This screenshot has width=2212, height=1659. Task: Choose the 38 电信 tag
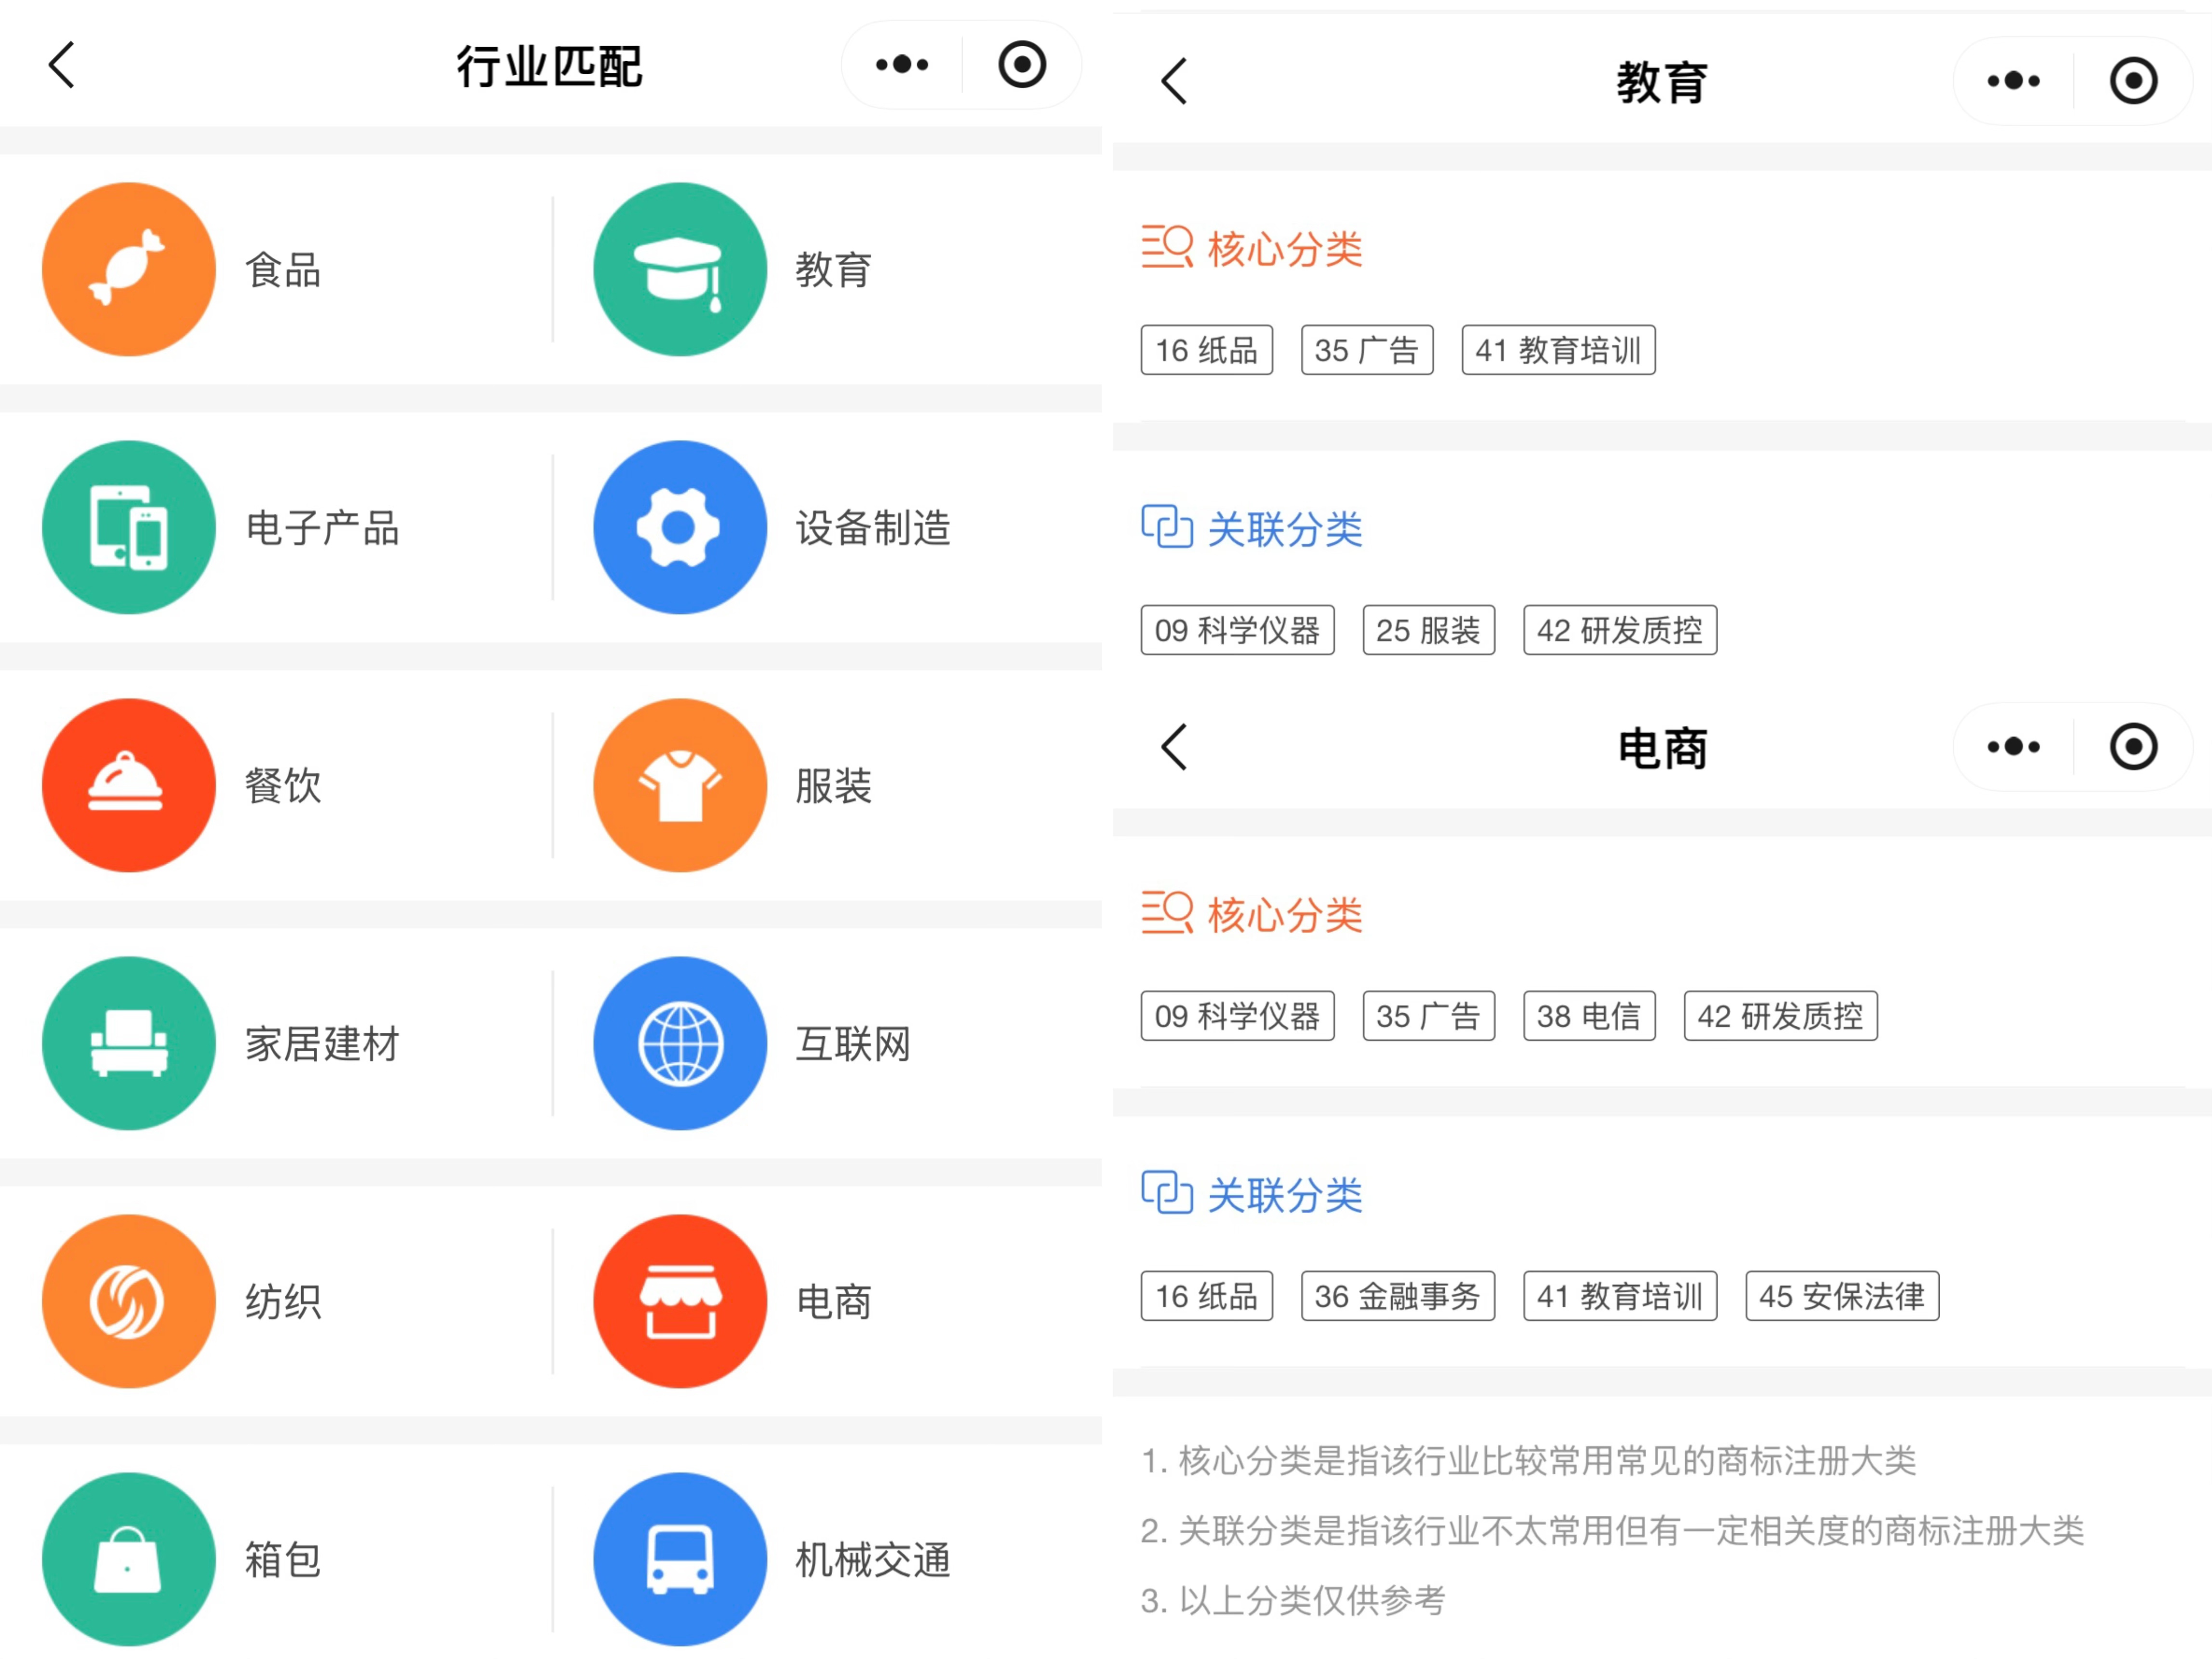point(1589,1016)
